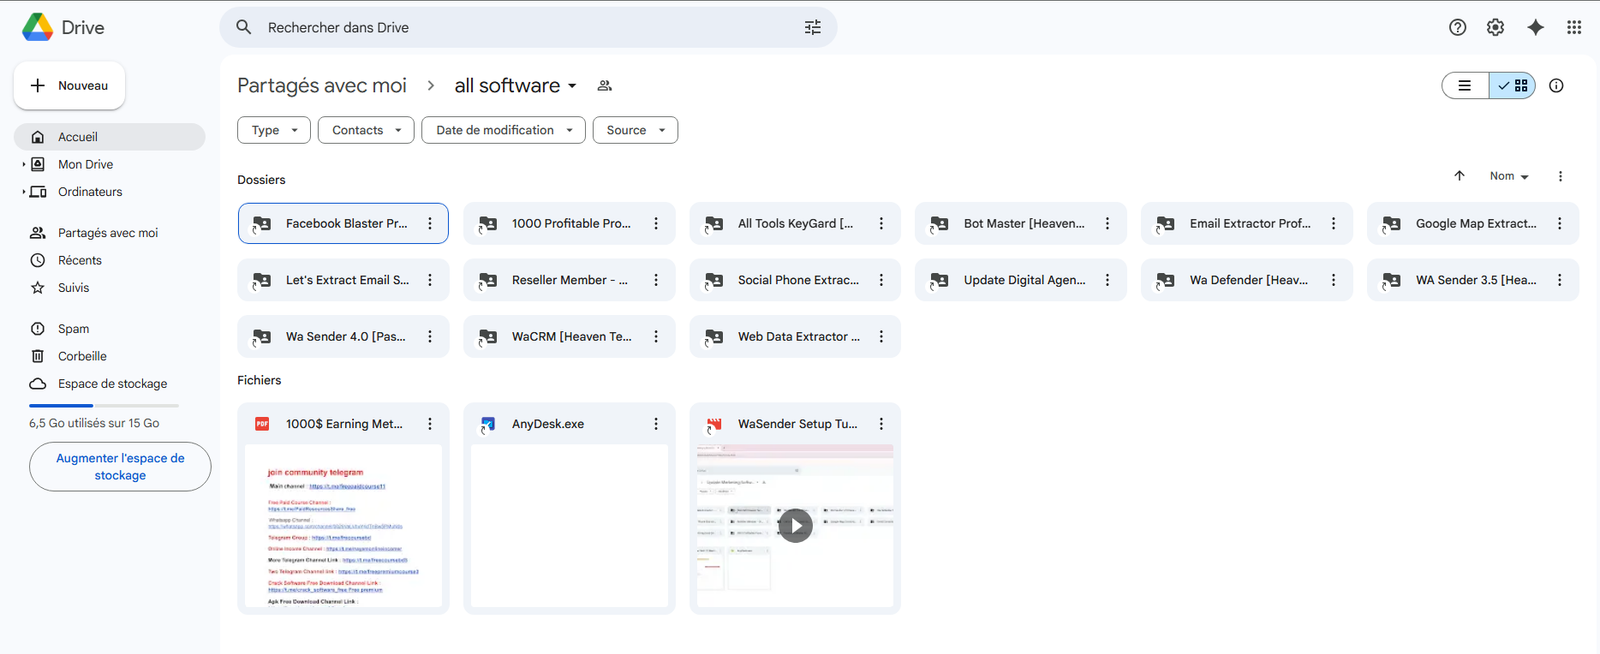This screenshot has height=654, width=1600.
Task: Open the Date de modification filter
Action: [x=504, y=130]
